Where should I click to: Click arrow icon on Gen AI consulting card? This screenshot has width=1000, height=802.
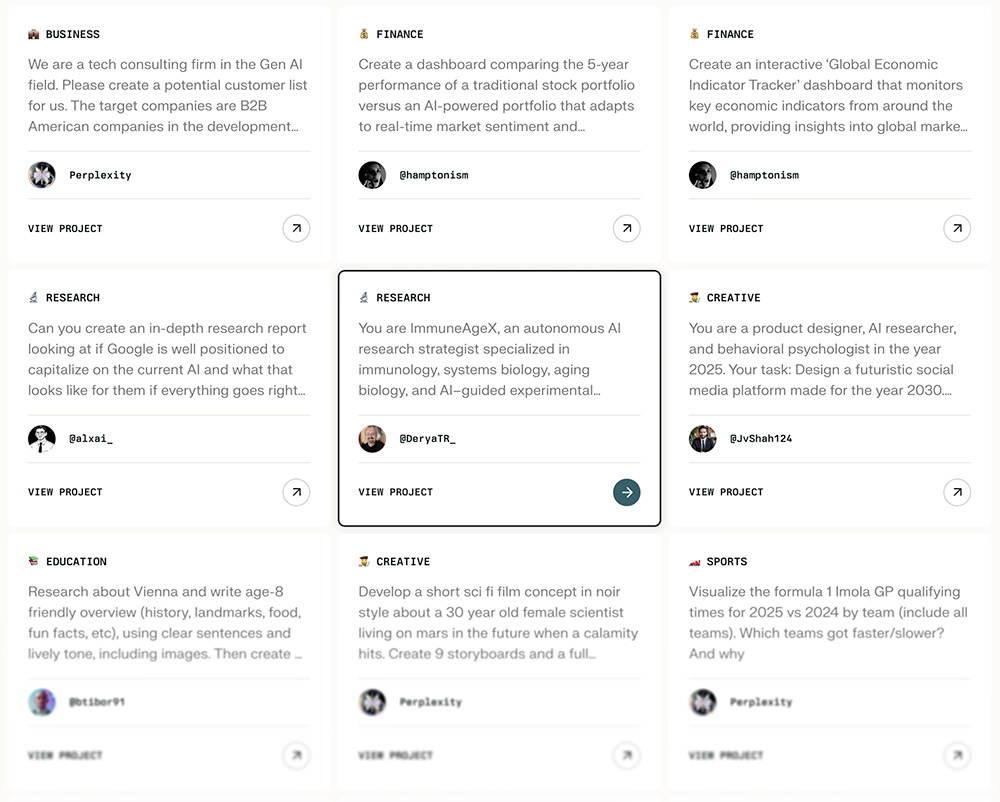[296, 229]
